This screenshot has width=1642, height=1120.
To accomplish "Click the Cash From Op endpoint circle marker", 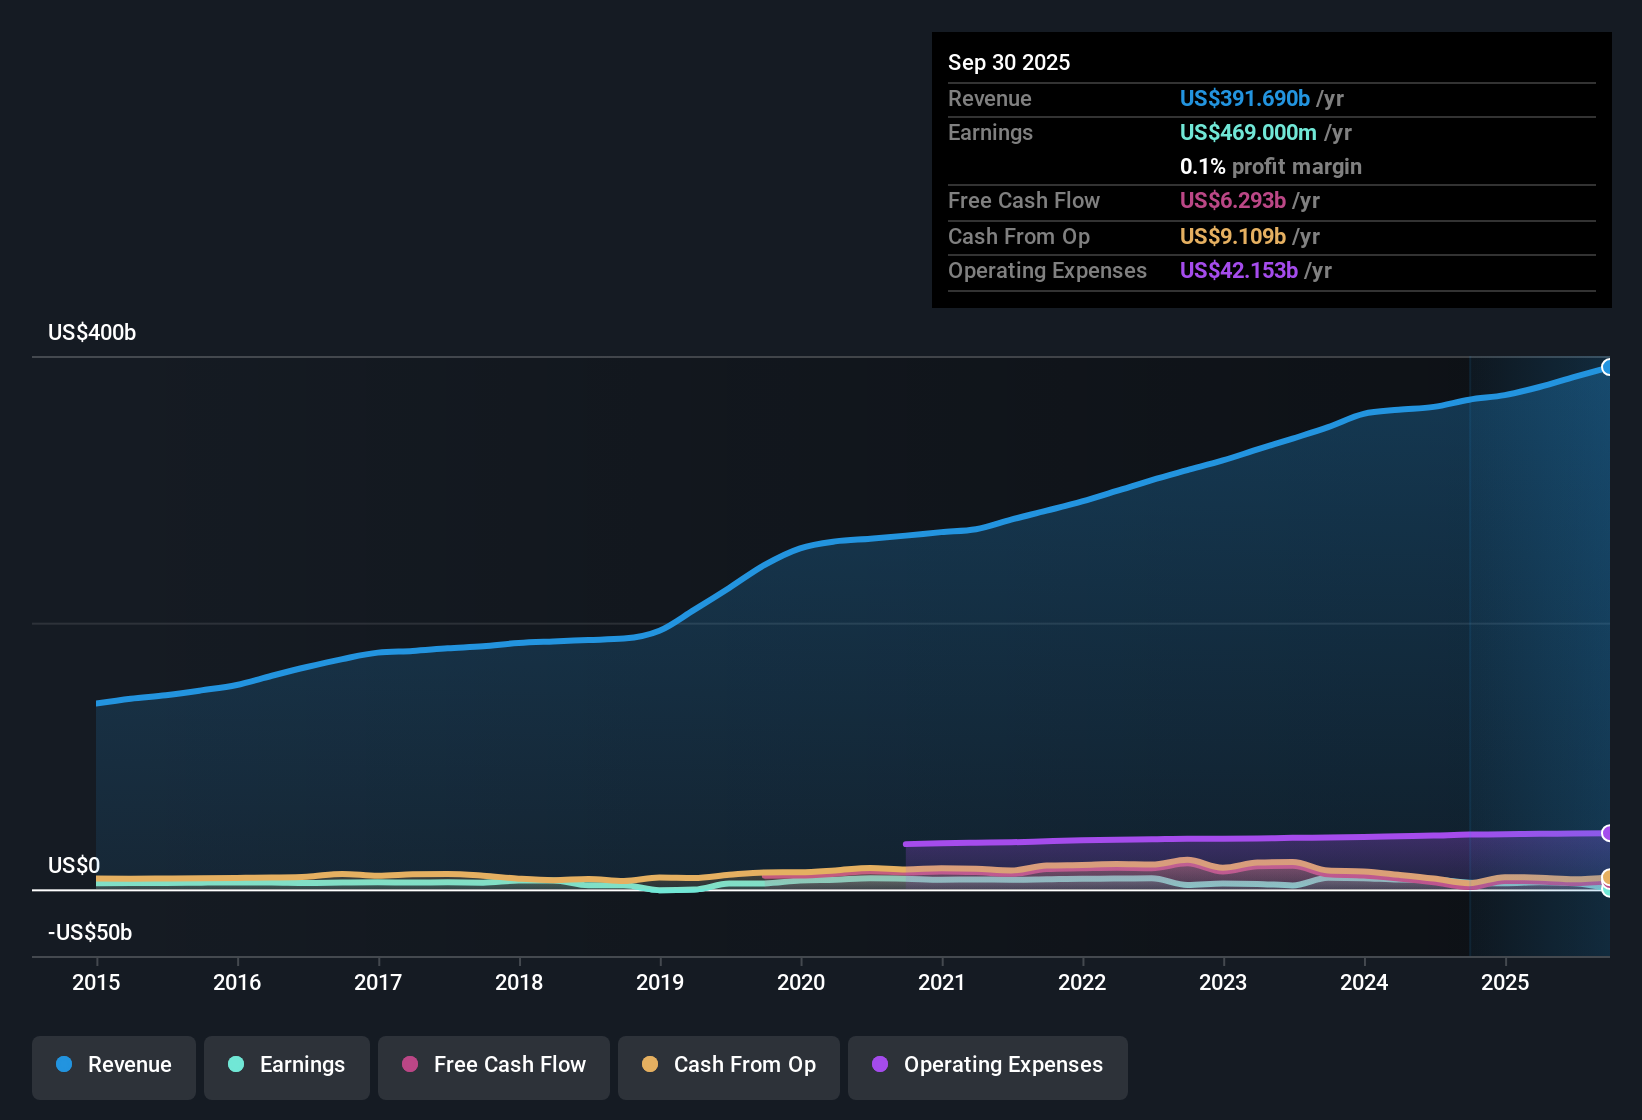I will pyautogui.click(x=1608, y=878).
